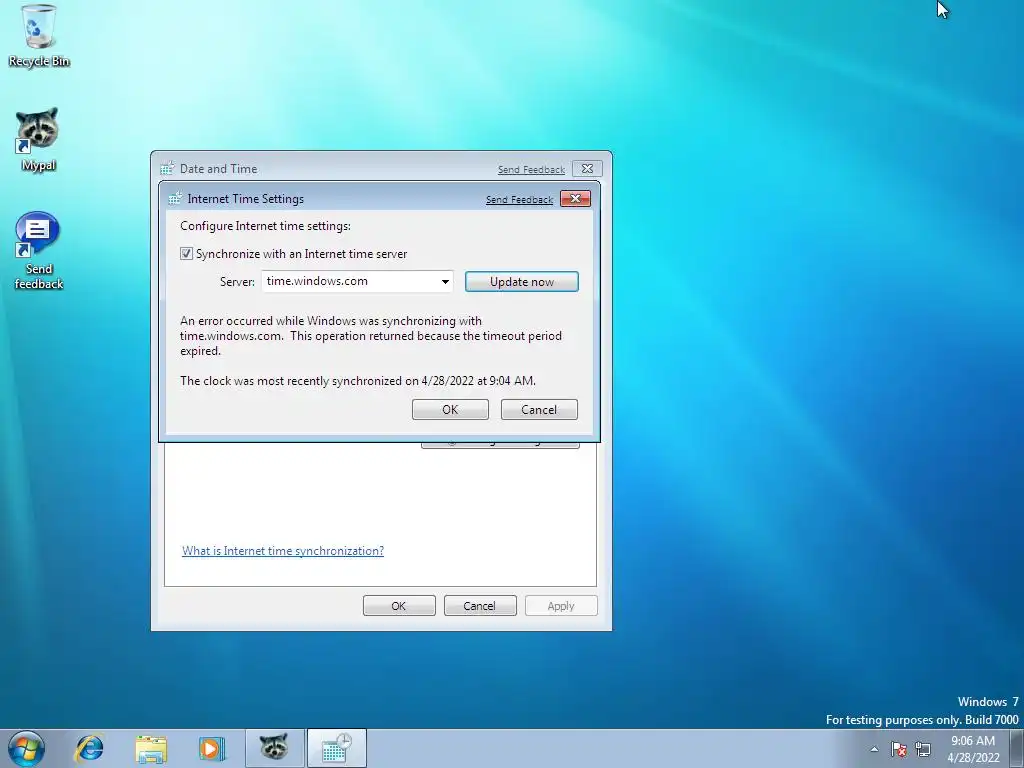
Task: Open Windows Explorer folder on taskbar
Action: tap(151, 748)
